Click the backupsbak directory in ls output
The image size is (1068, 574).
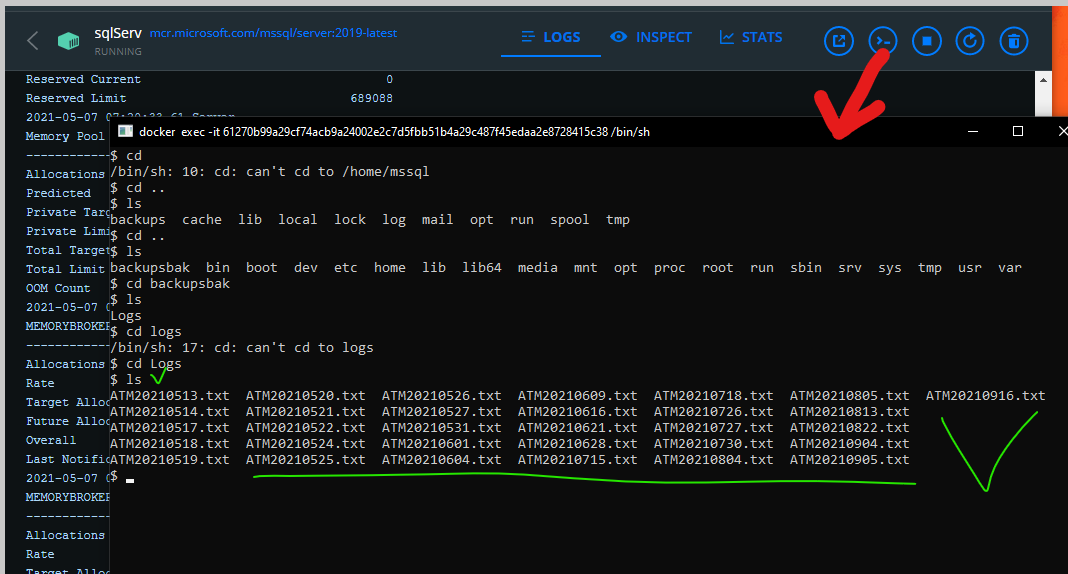point(150,268)
